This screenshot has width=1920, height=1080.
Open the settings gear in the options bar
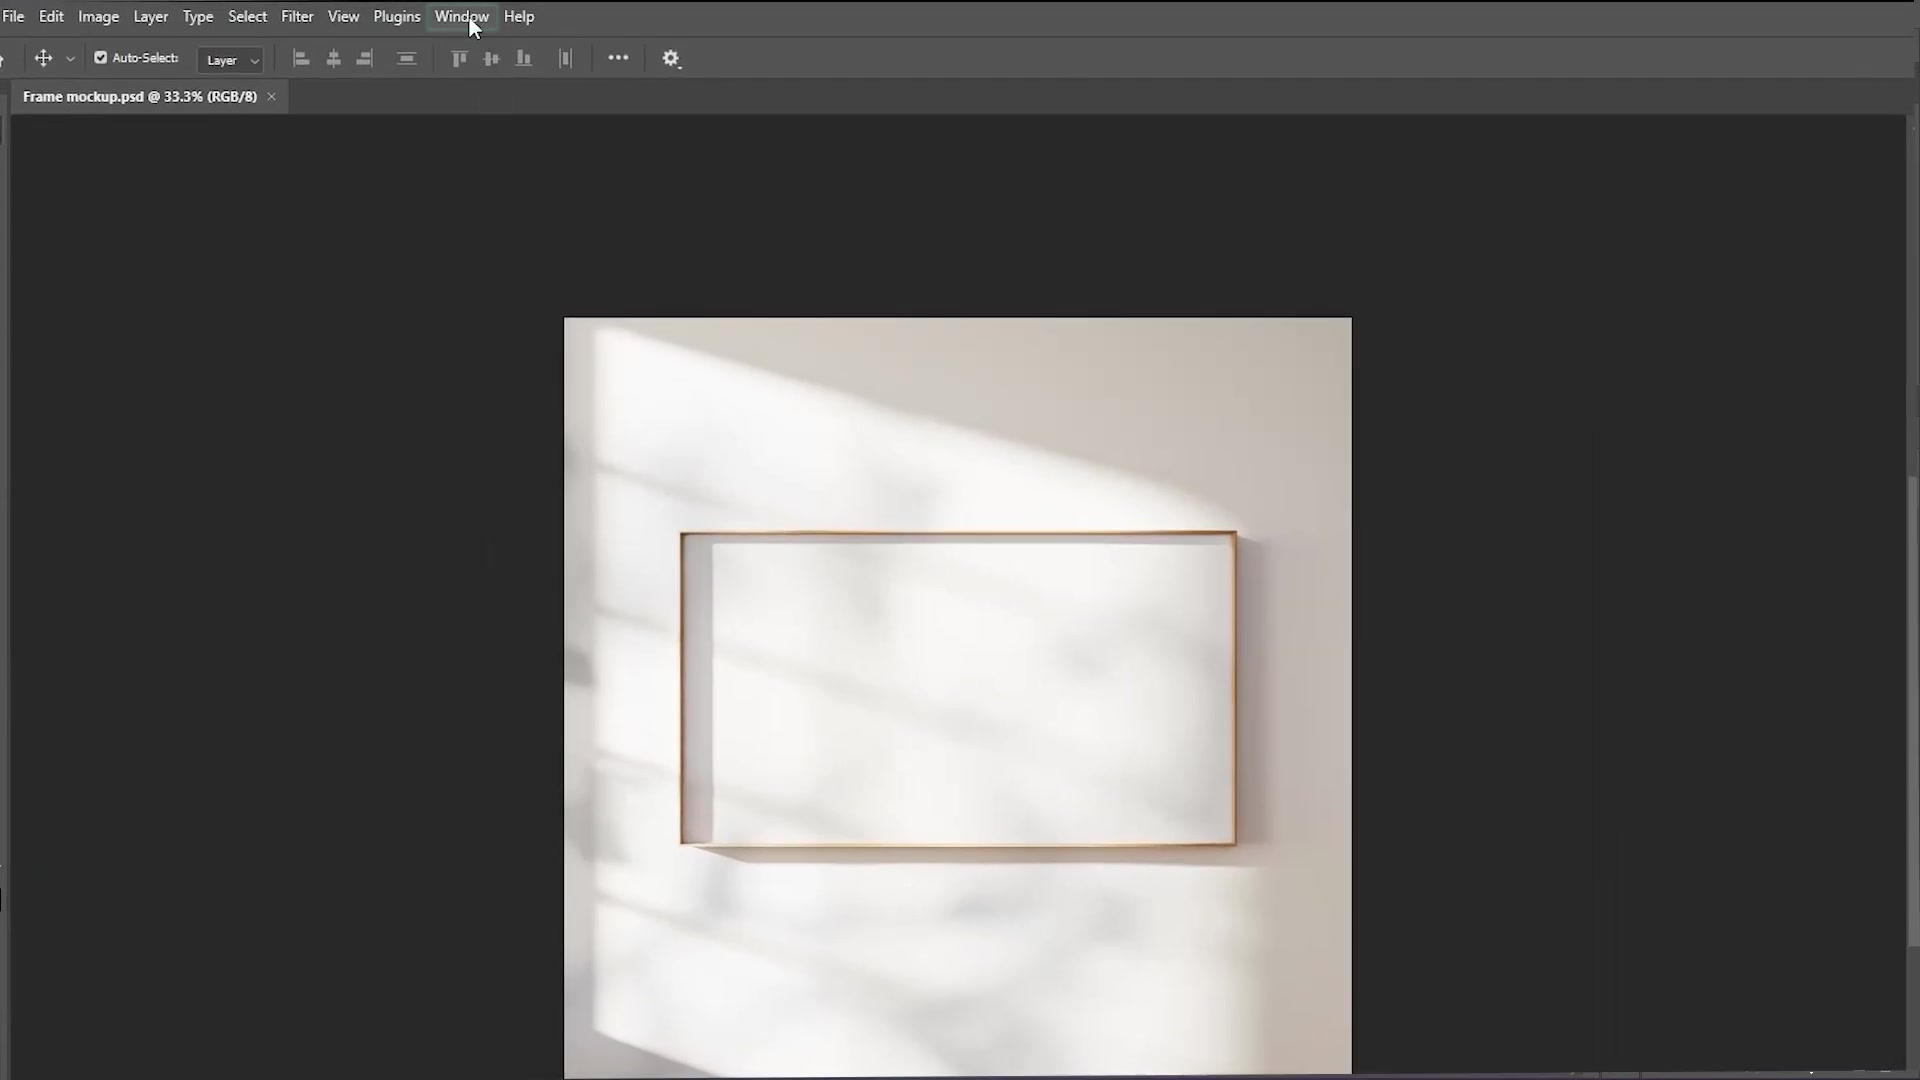[672, 58]
